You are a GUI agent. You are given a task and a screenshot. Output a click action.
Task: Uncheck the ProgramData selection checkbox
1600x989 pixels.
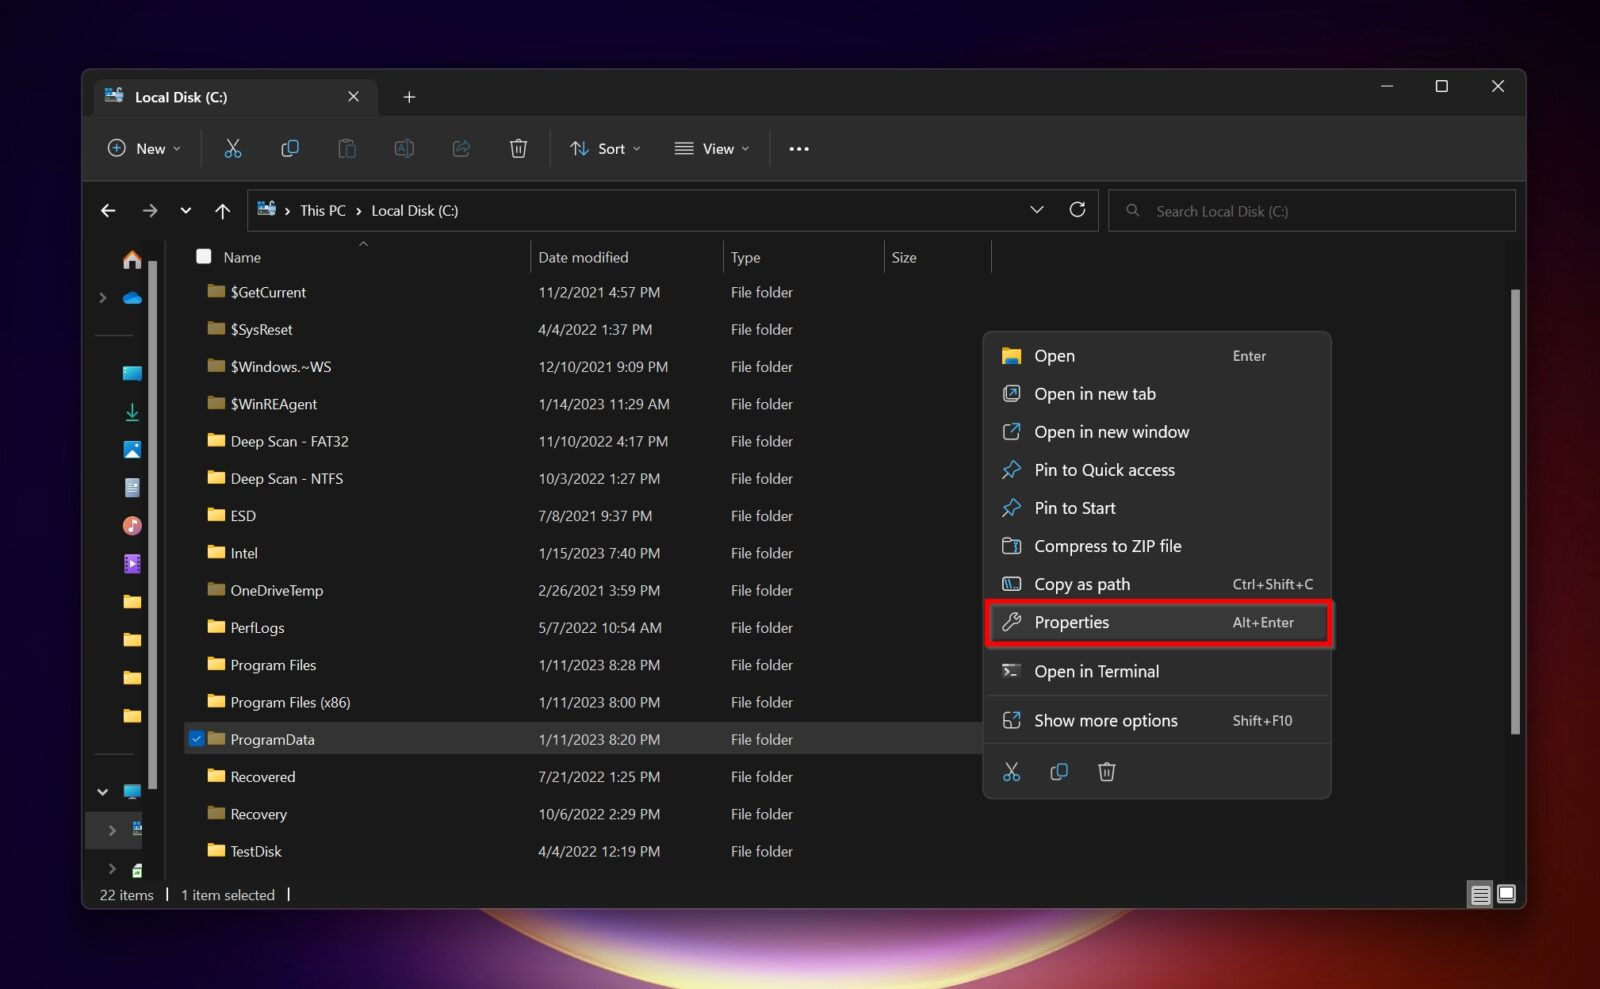(197, 739)
